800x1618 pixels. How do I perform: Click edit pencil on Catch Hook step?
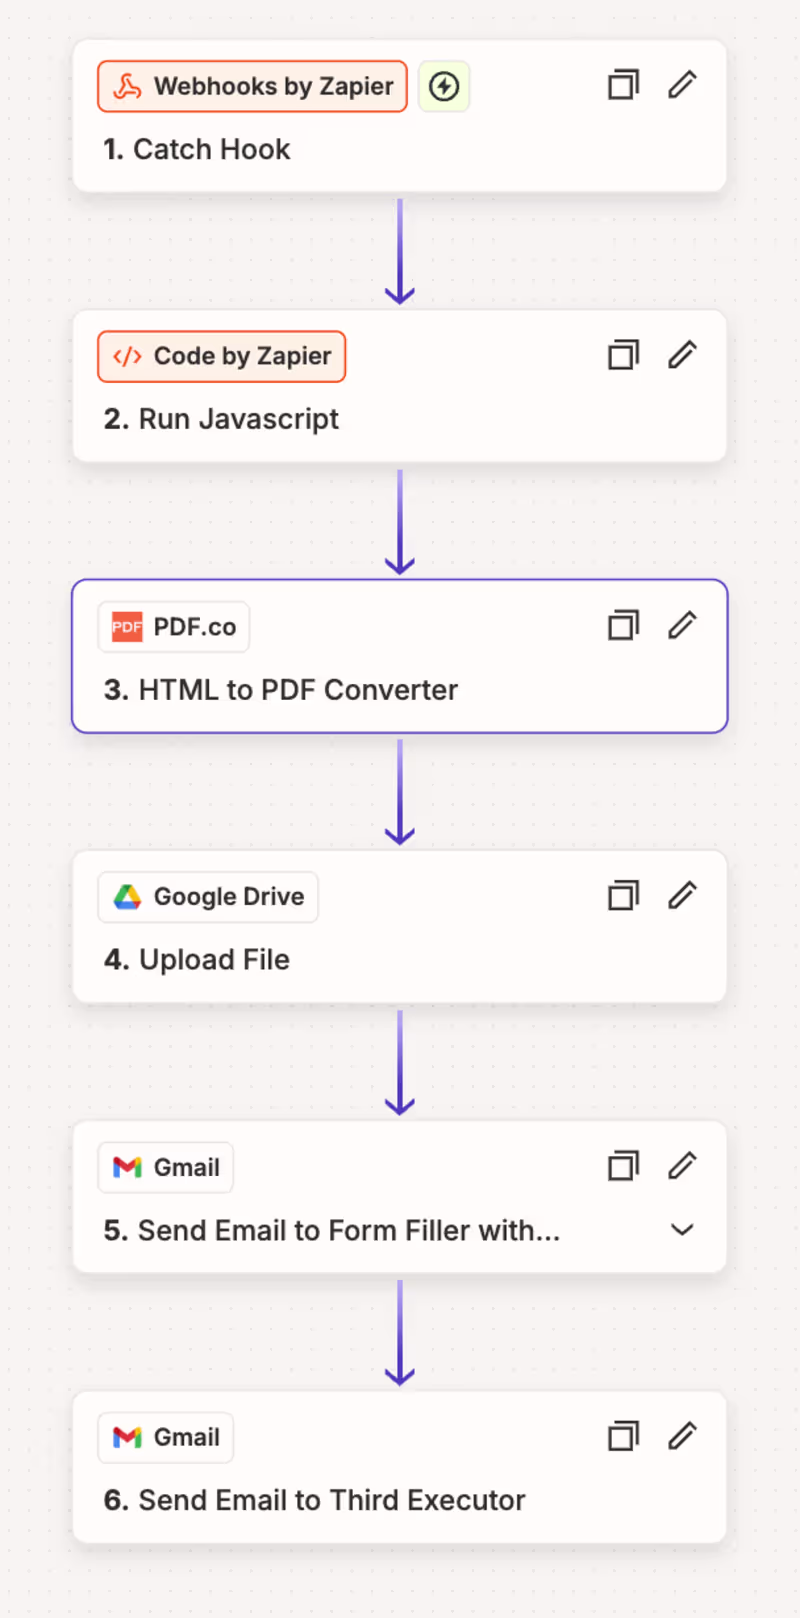point(682,85)
